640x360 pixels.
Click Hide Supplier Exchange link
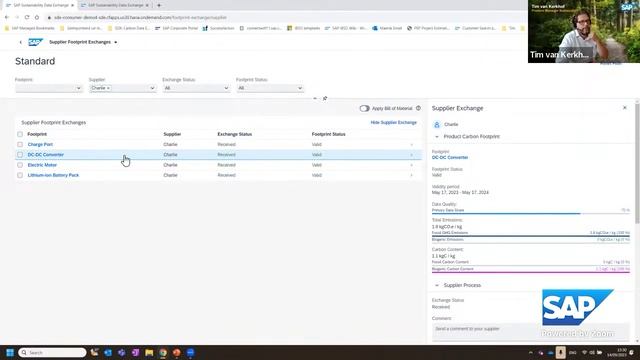(393, 122)
